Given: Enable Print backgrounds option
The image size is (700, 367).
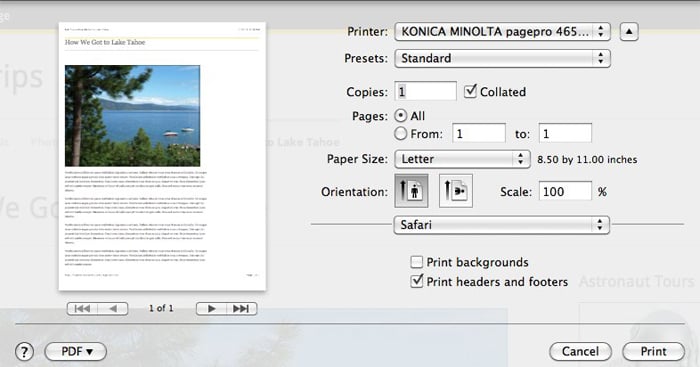Looking at the screenshot, I should (x=417, y=262).
